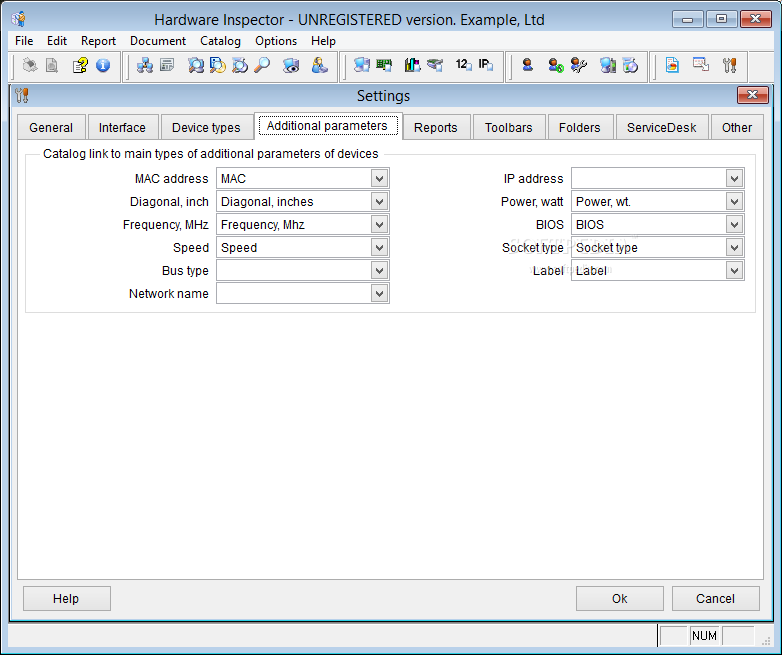Image resolution: width=782 pixels, height=655 pixels.
Task: Click the person with wrench icon
Action: [579, 65]
